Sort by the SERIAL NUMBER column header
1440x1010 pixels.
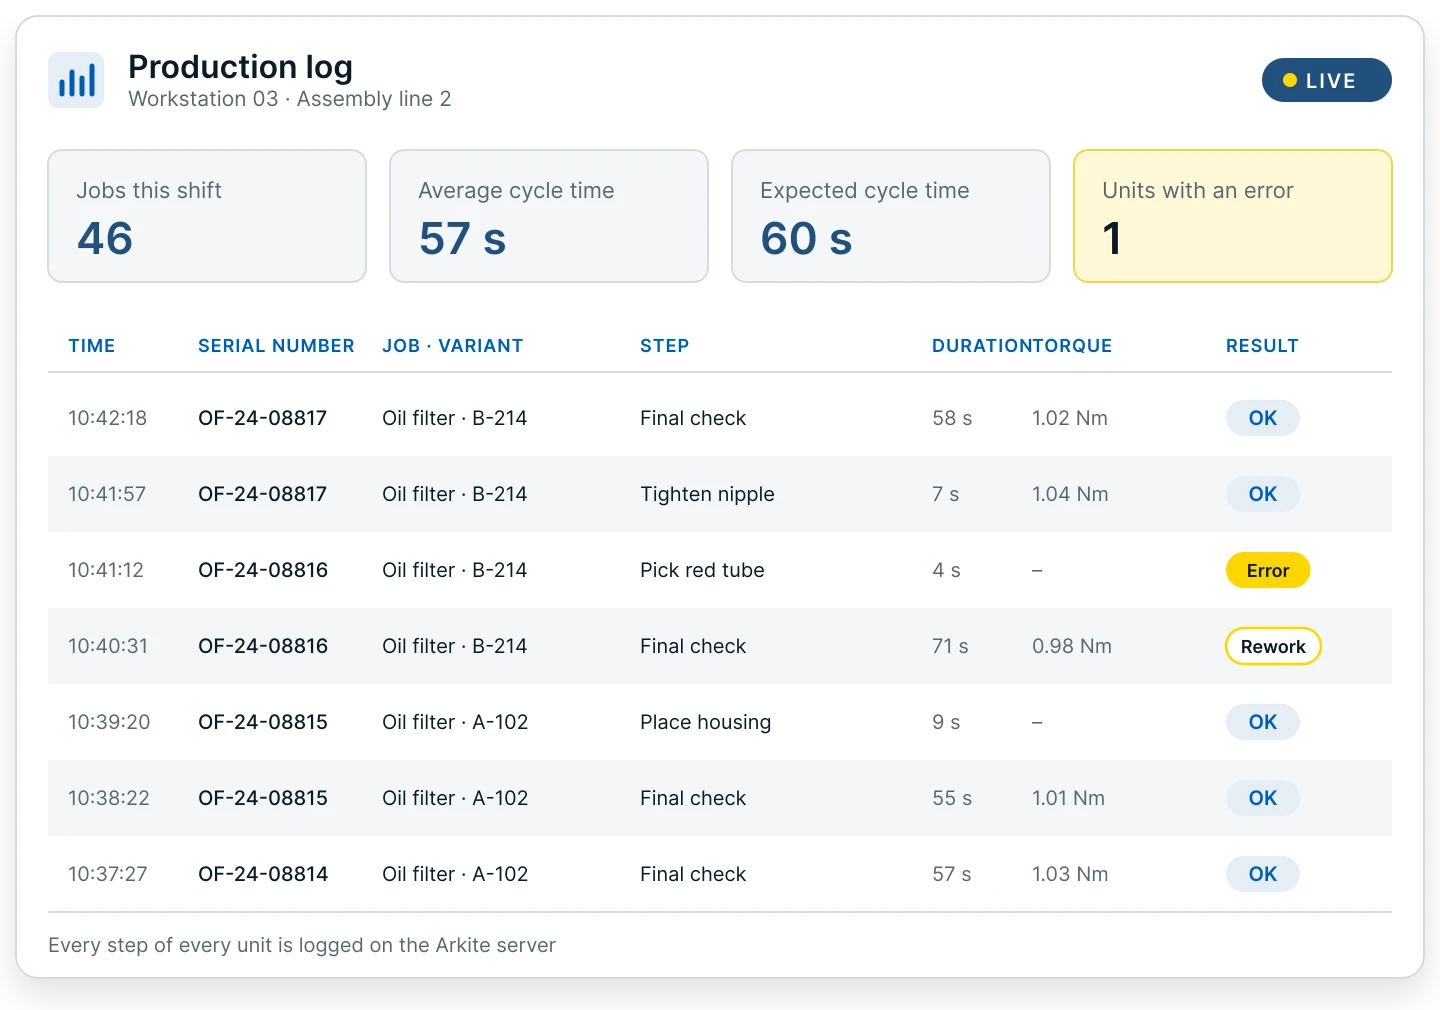(x=276, y=346)
